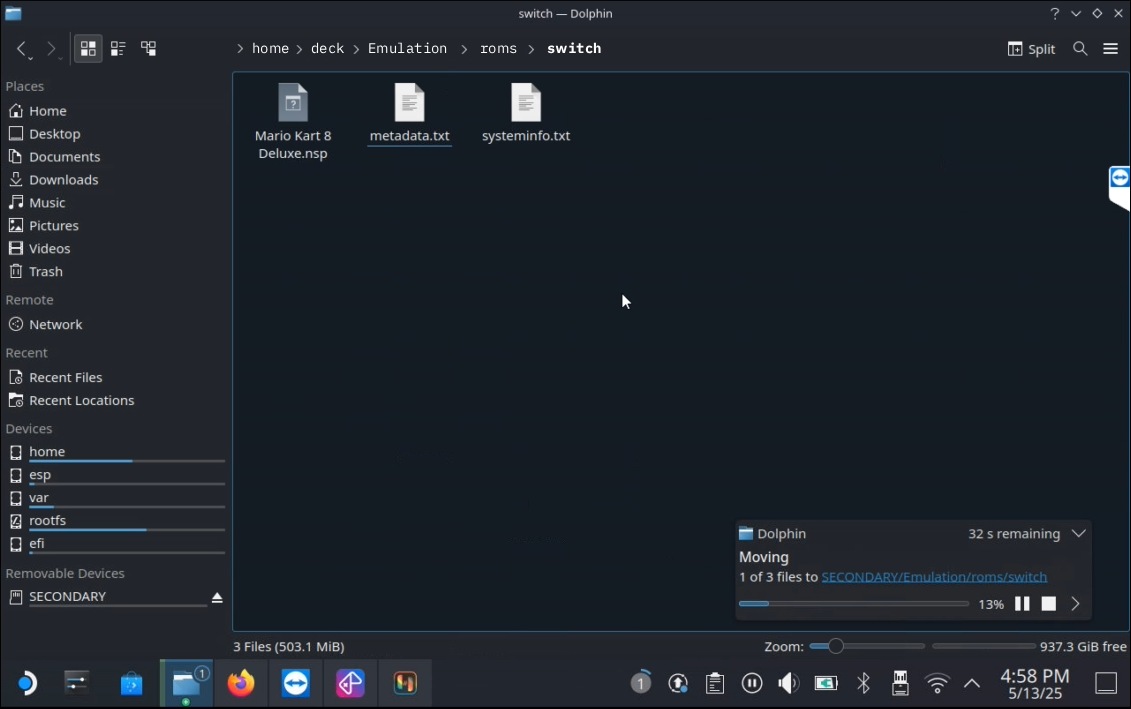Open the search tool
Screen dimensions: 1131x709
[1080, 48]
